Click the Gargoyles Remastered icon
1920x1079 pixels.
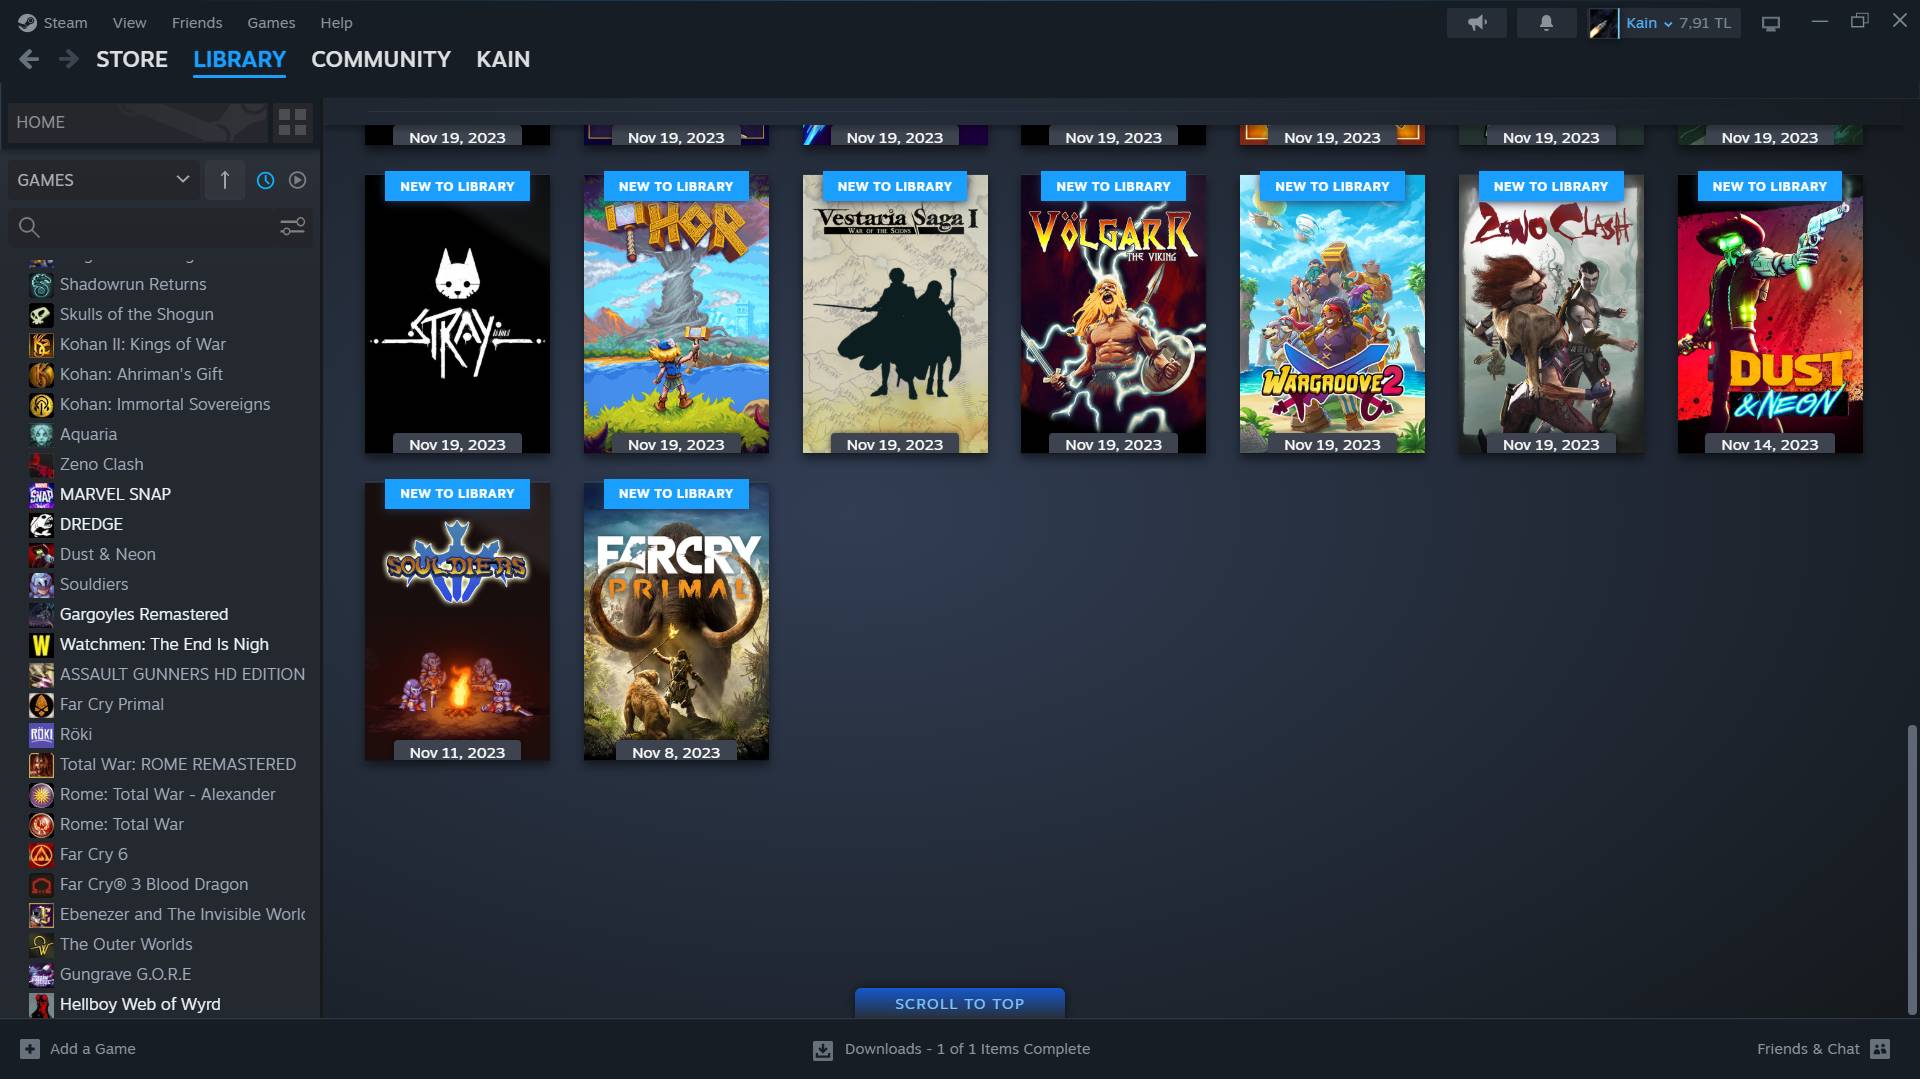[x=41, y=615]
